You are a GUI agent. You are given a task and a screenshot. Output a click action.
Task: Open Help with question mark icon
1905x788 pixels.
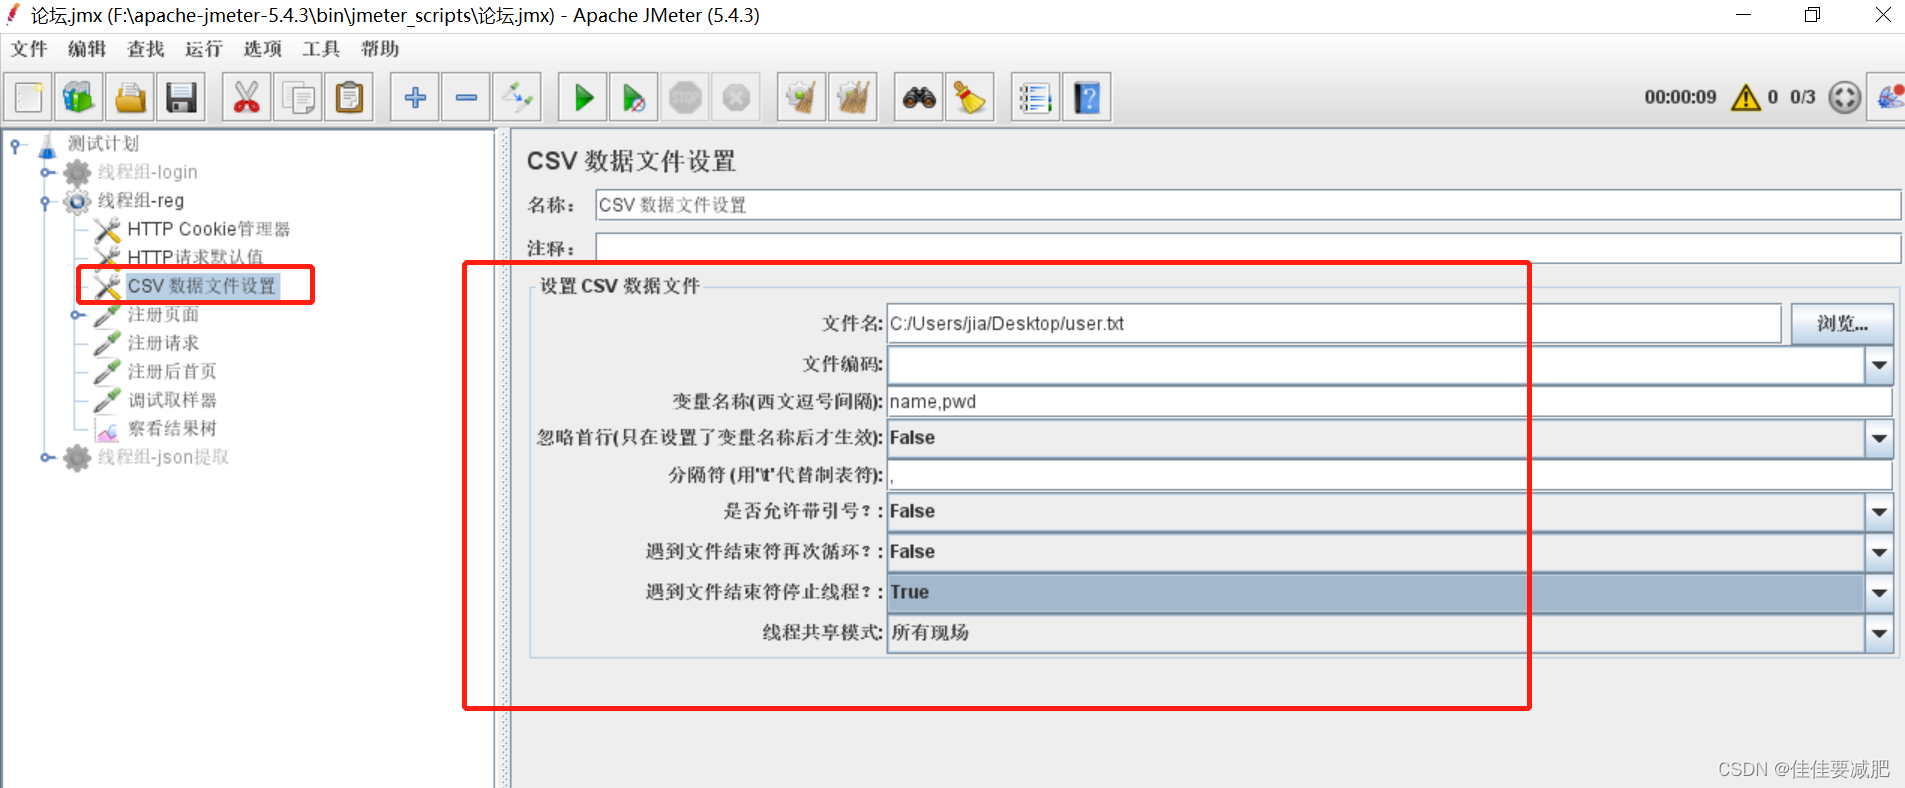pos(1087,97)
